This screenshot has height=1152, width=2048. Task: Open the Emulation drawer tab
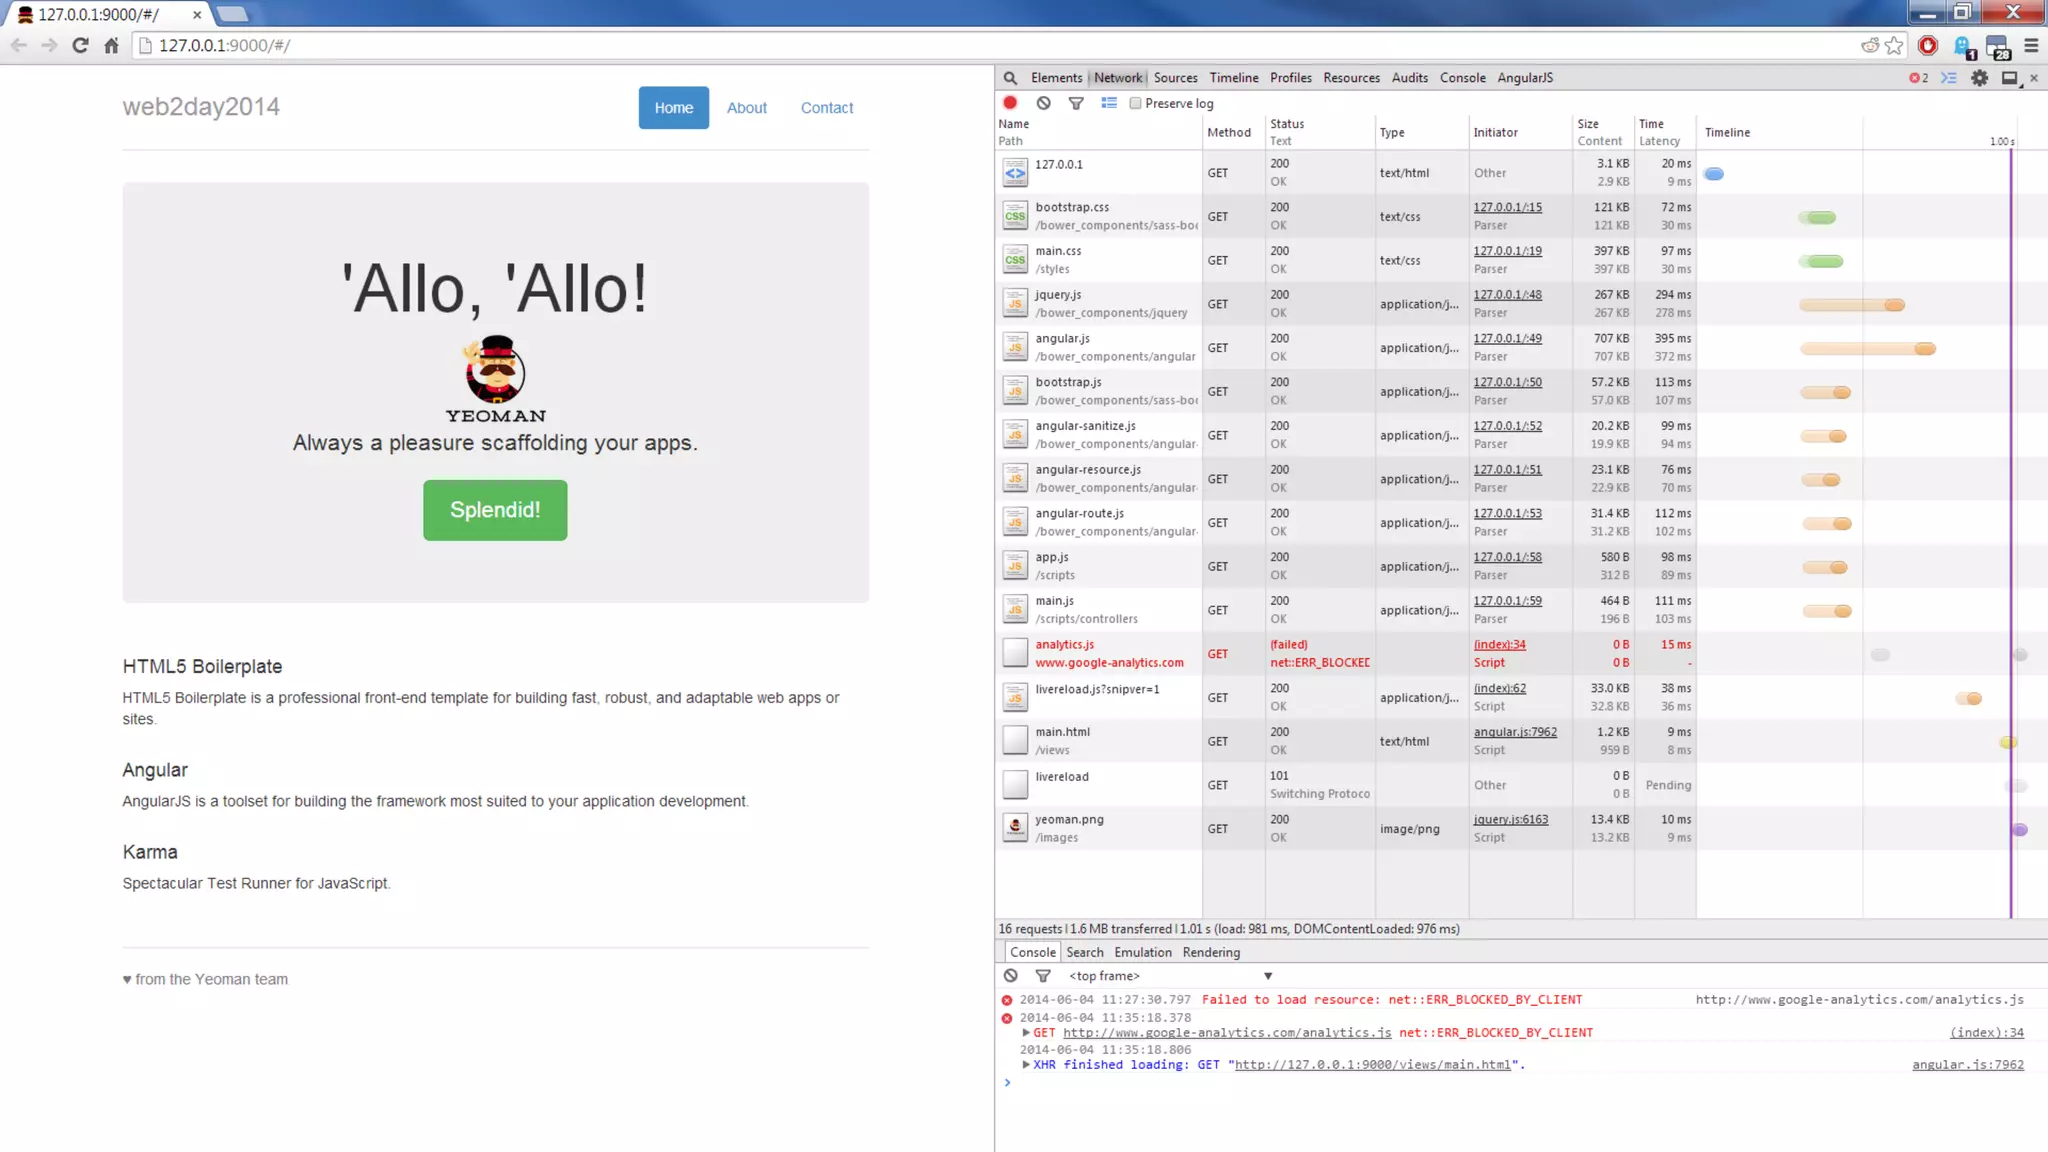tap(1142, 952)
